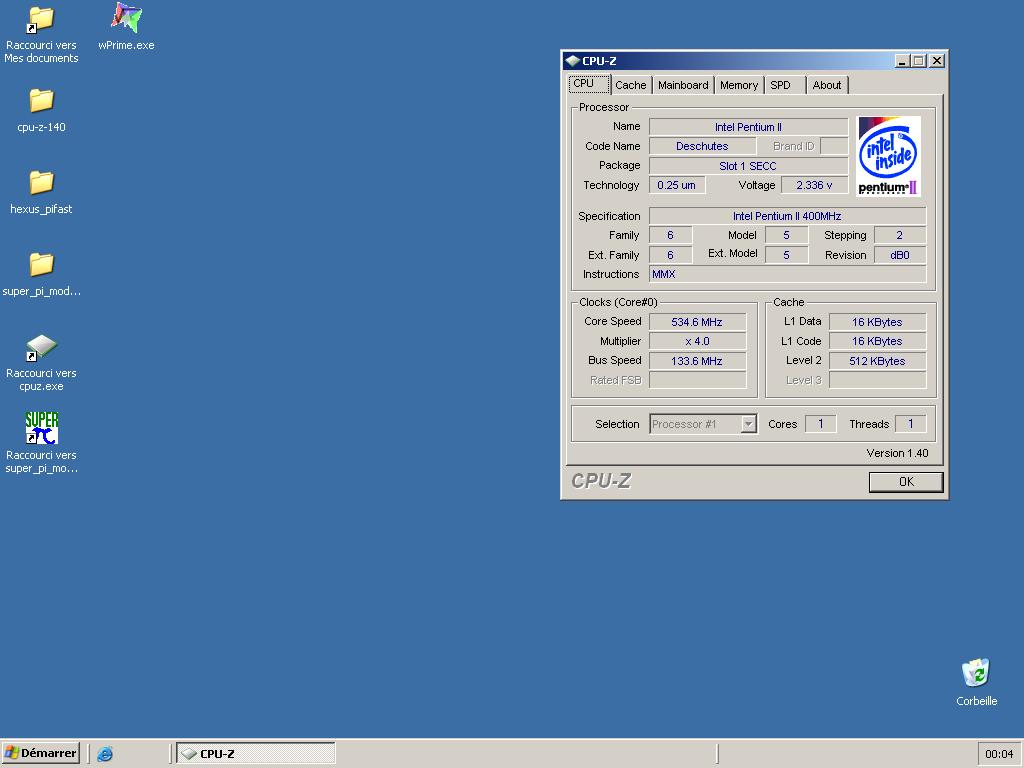Click the Technology value 0.25 um

[677, 185]
